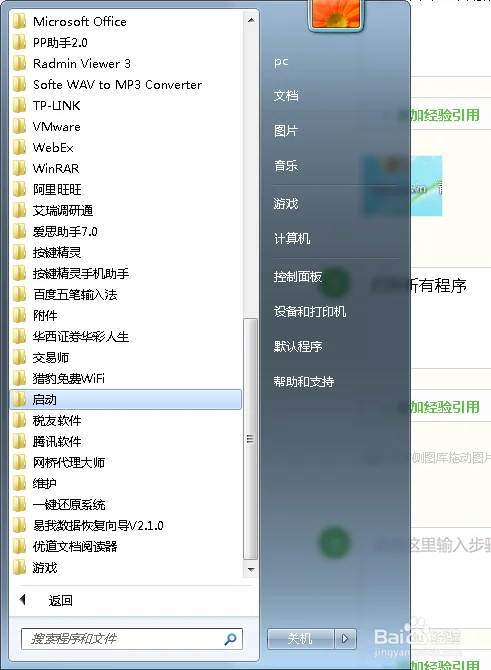Click the 按键精灵手机助手 folder icon
This screenshot has height=670, width=491.
tap(19, 273)
